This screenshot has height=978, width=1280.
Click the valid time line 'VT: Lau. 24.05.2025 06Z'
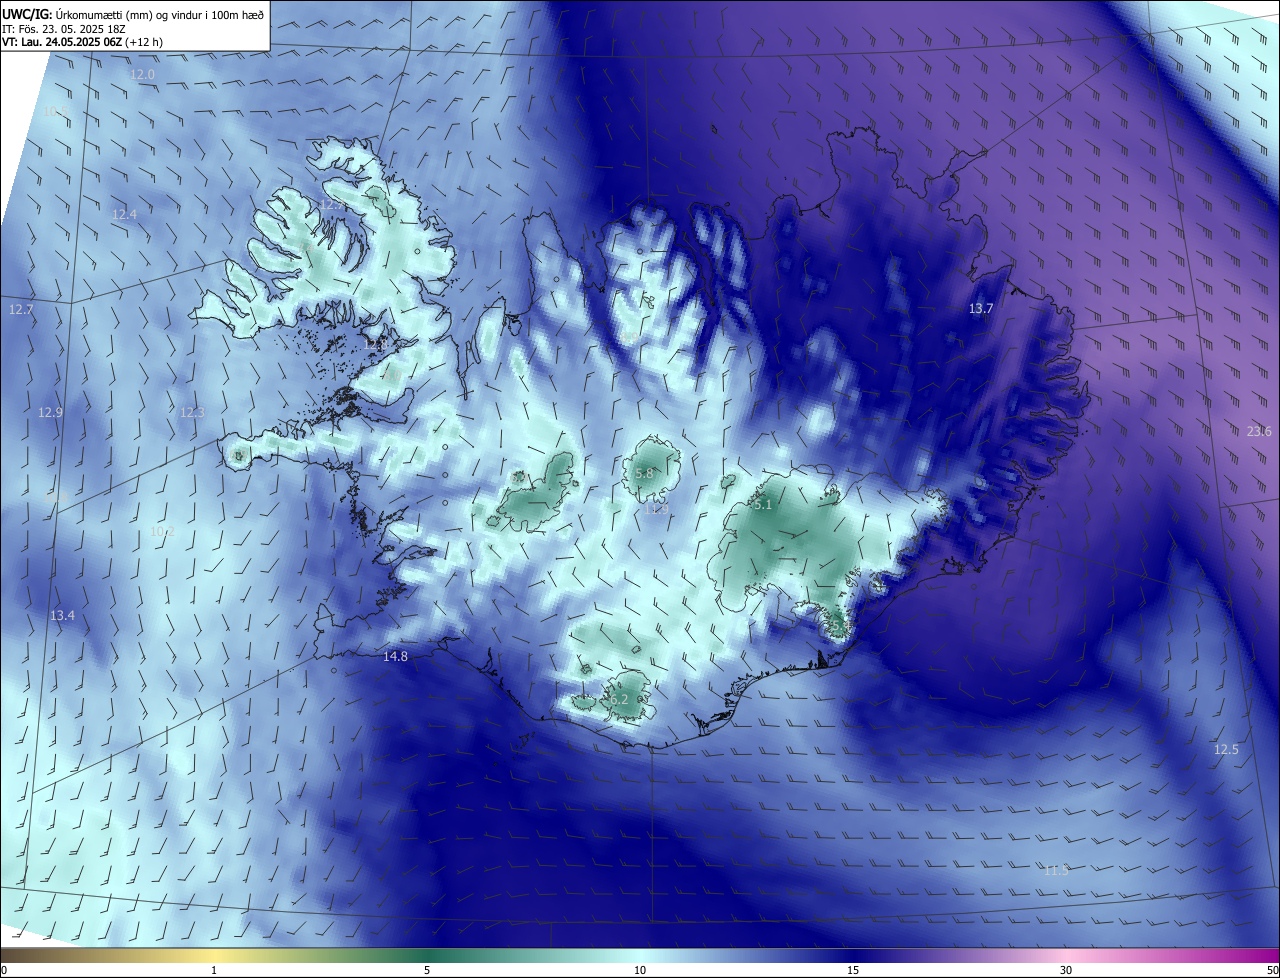pos(63,42)
